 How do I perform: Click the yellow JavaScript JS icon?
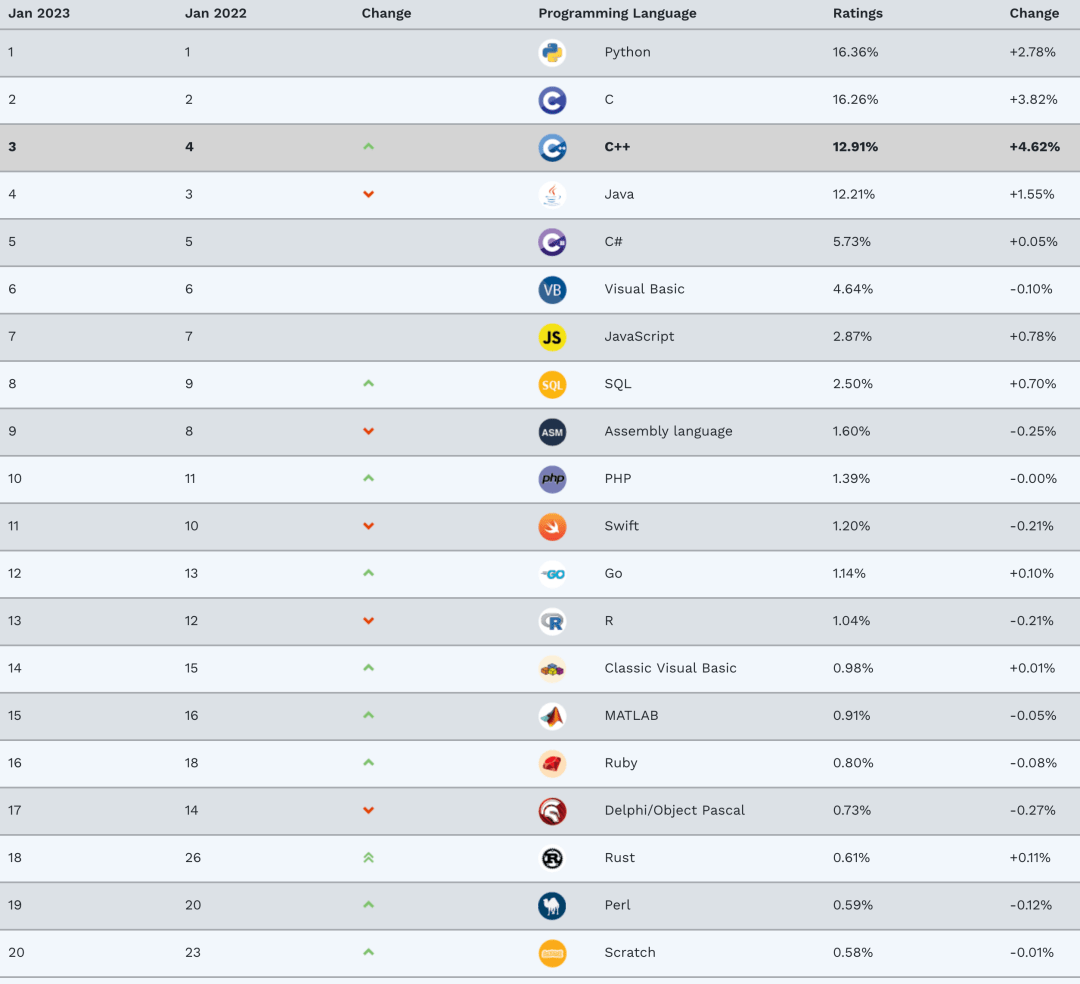552,337
